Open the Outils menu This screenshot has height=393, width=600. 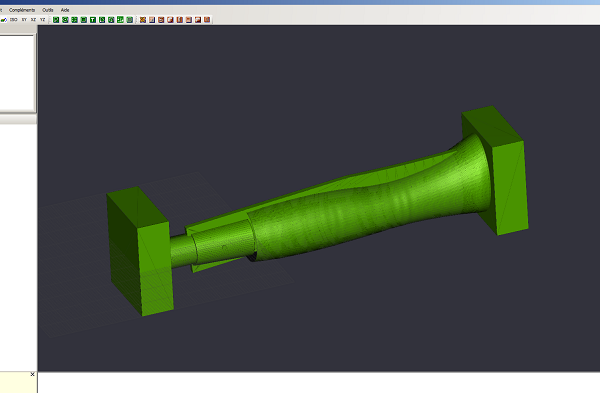tap(48, 10)
